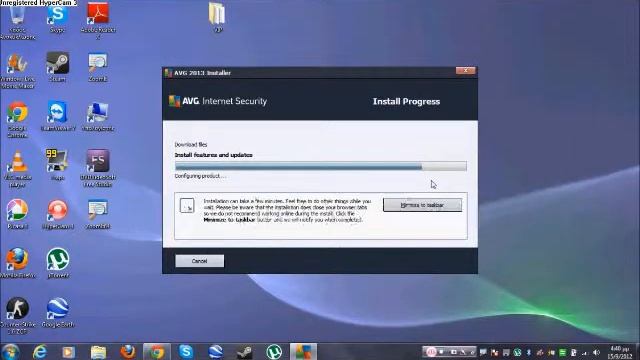Viewport: 640px width, 360px height.
Task: Open the VLC media player shortcut
Action: [17, 169]
